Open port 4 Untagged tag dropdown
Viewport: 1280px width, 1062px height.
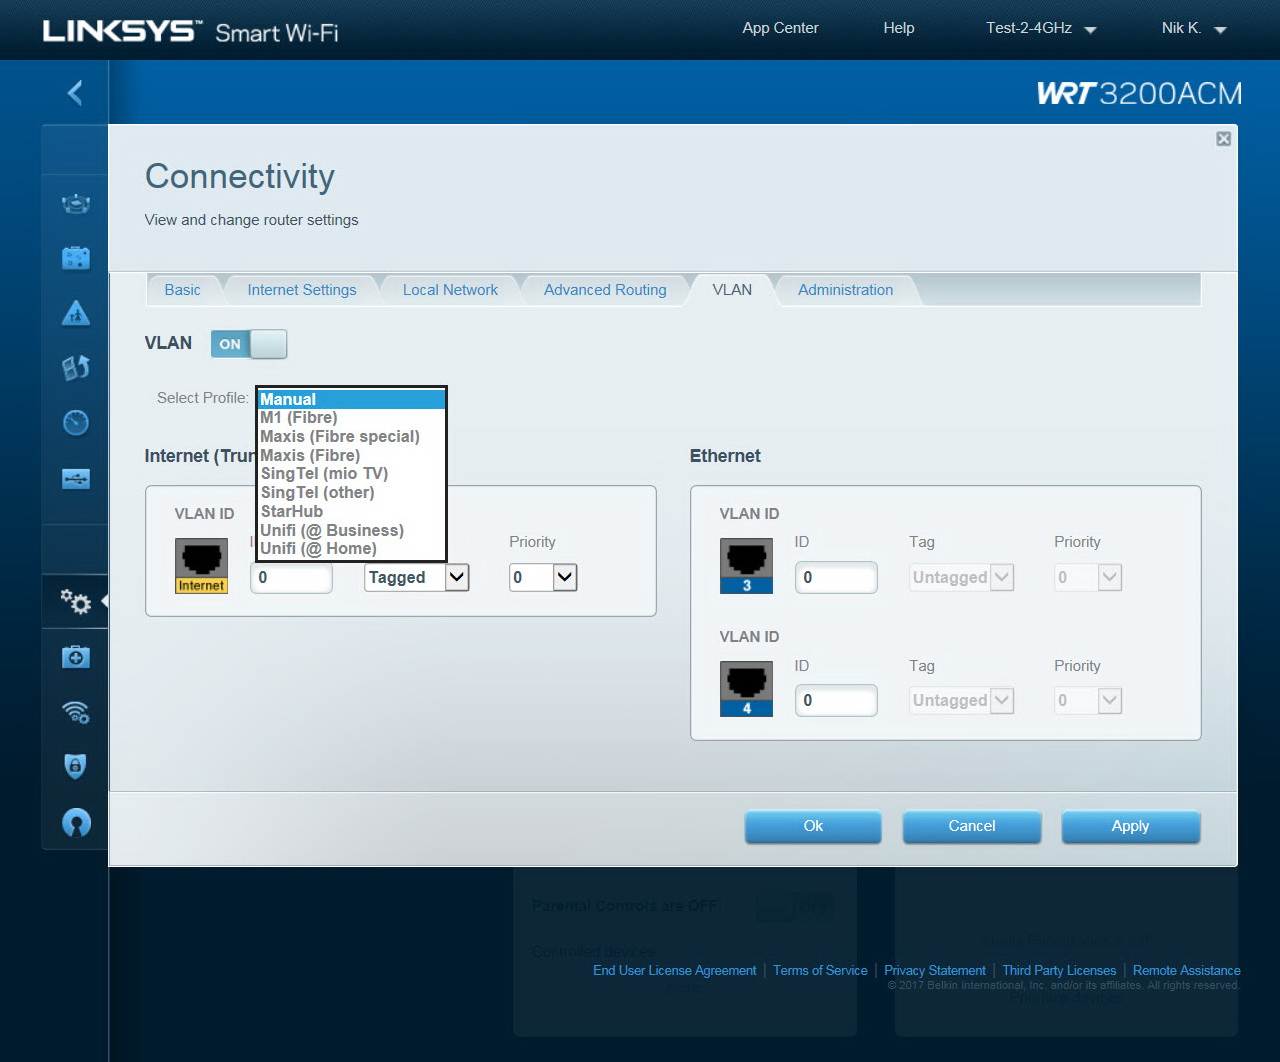(962, 700)
